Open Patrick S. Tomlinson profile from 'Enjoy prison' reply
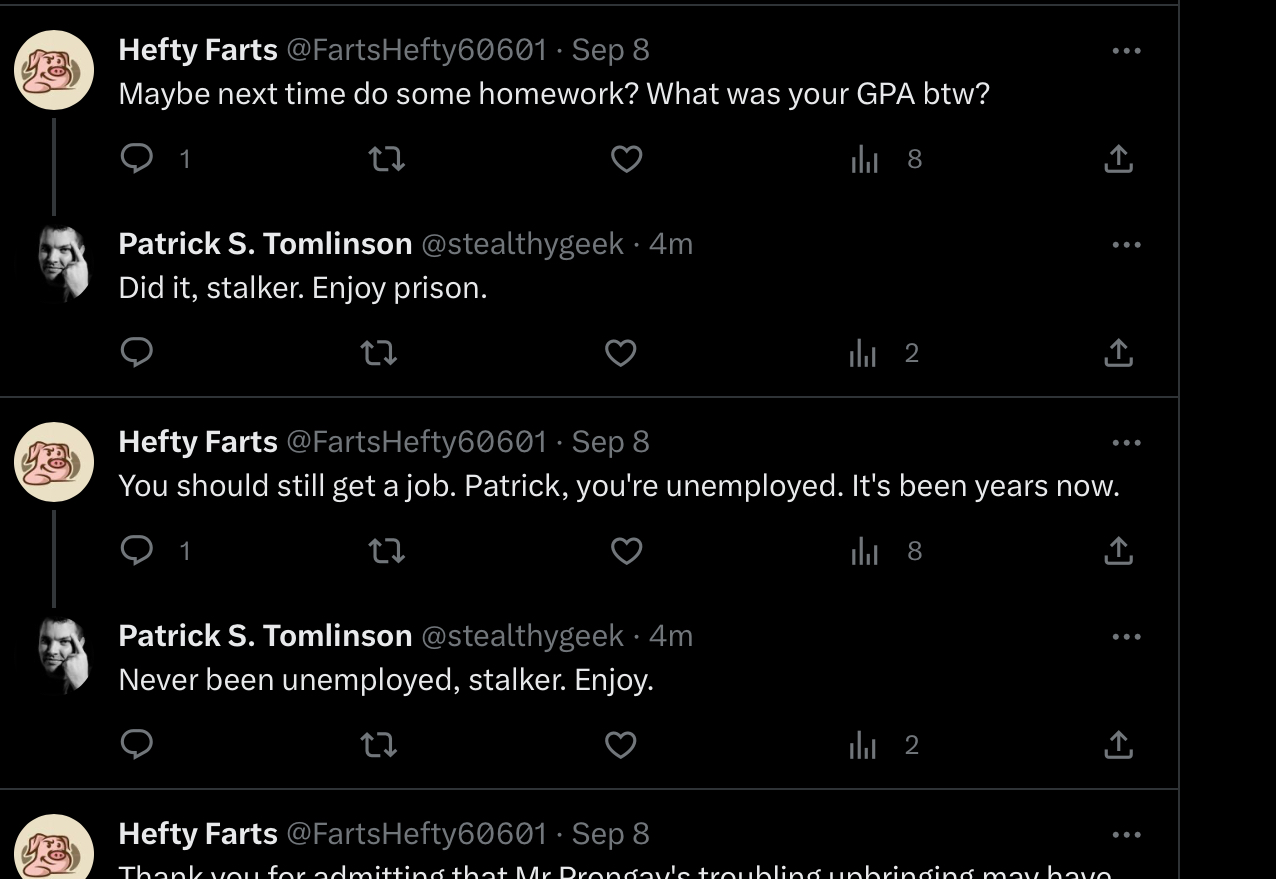This screenshot has height=879, width=1276. [x=265, y=243]
